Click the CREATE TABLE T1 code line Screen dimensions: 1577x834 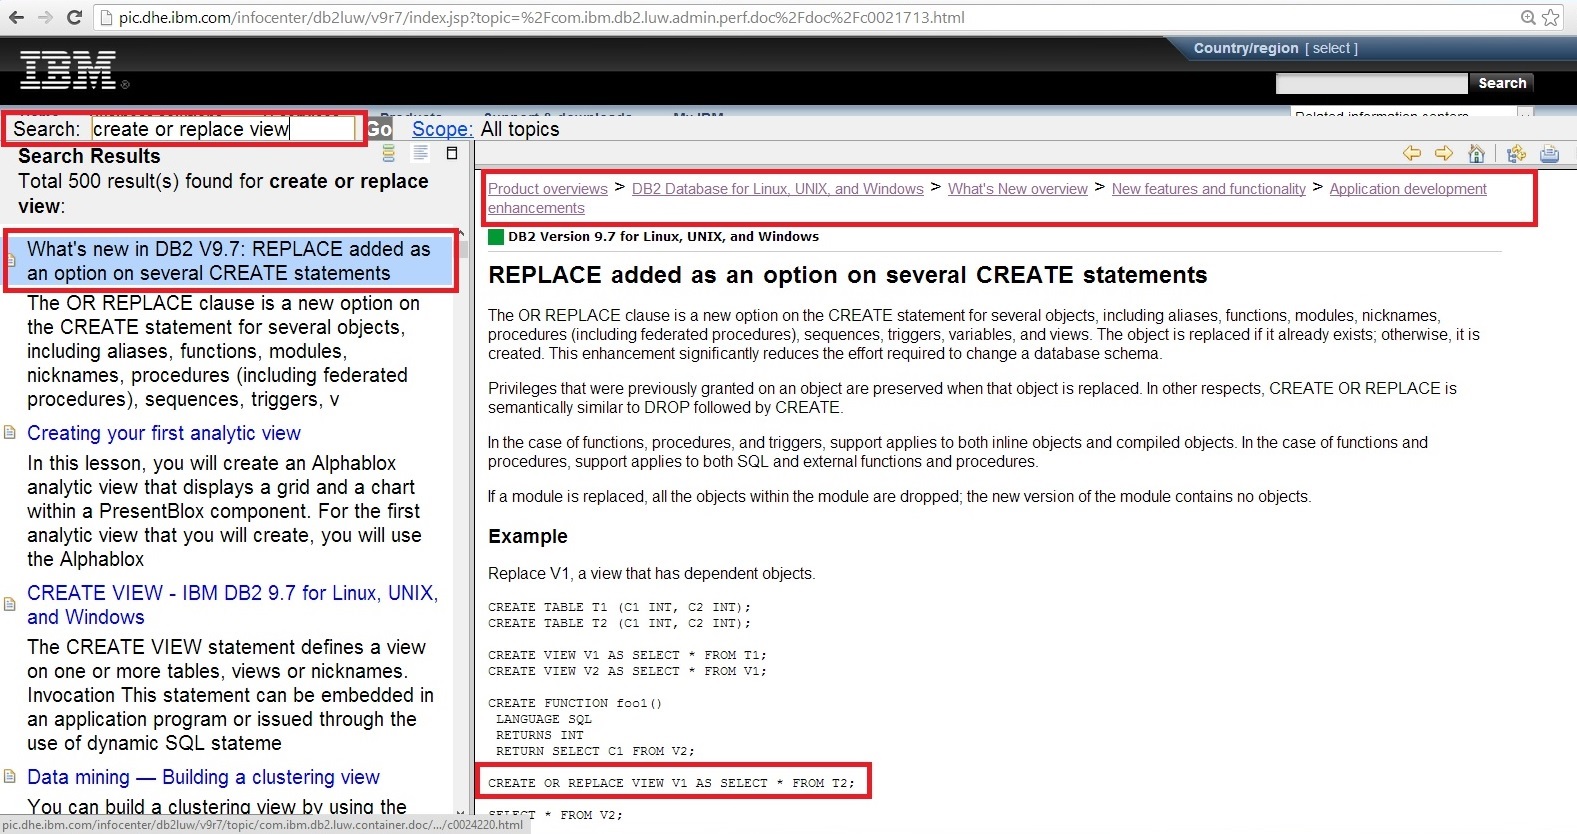point(619,607)
